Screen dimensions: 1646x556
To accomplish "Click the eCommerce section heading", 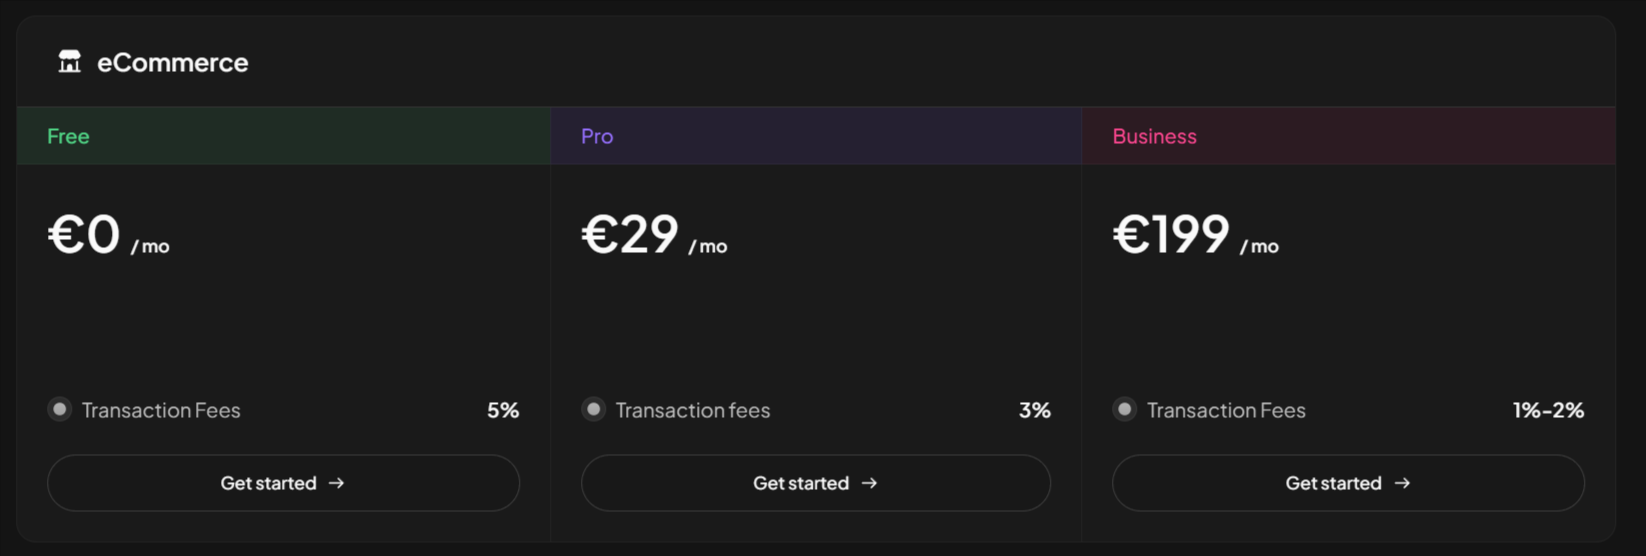I will pos(172,63).
